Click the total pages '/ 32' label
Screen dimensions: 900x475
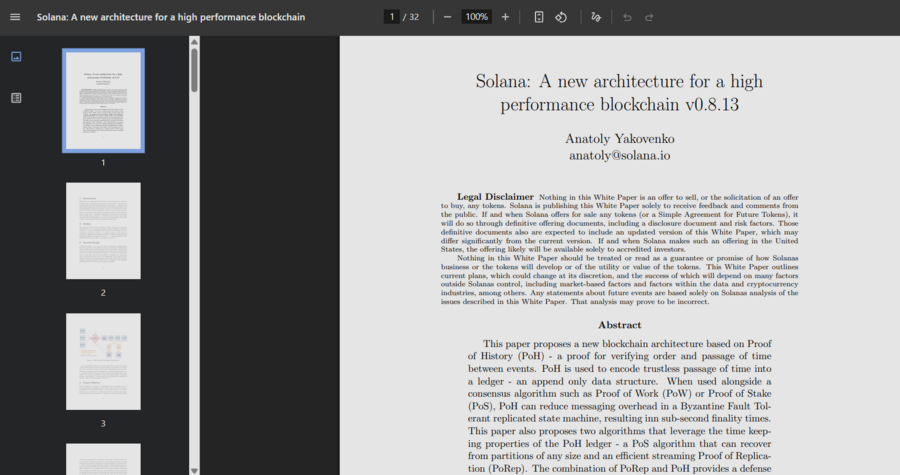click(x=411, y=17)
